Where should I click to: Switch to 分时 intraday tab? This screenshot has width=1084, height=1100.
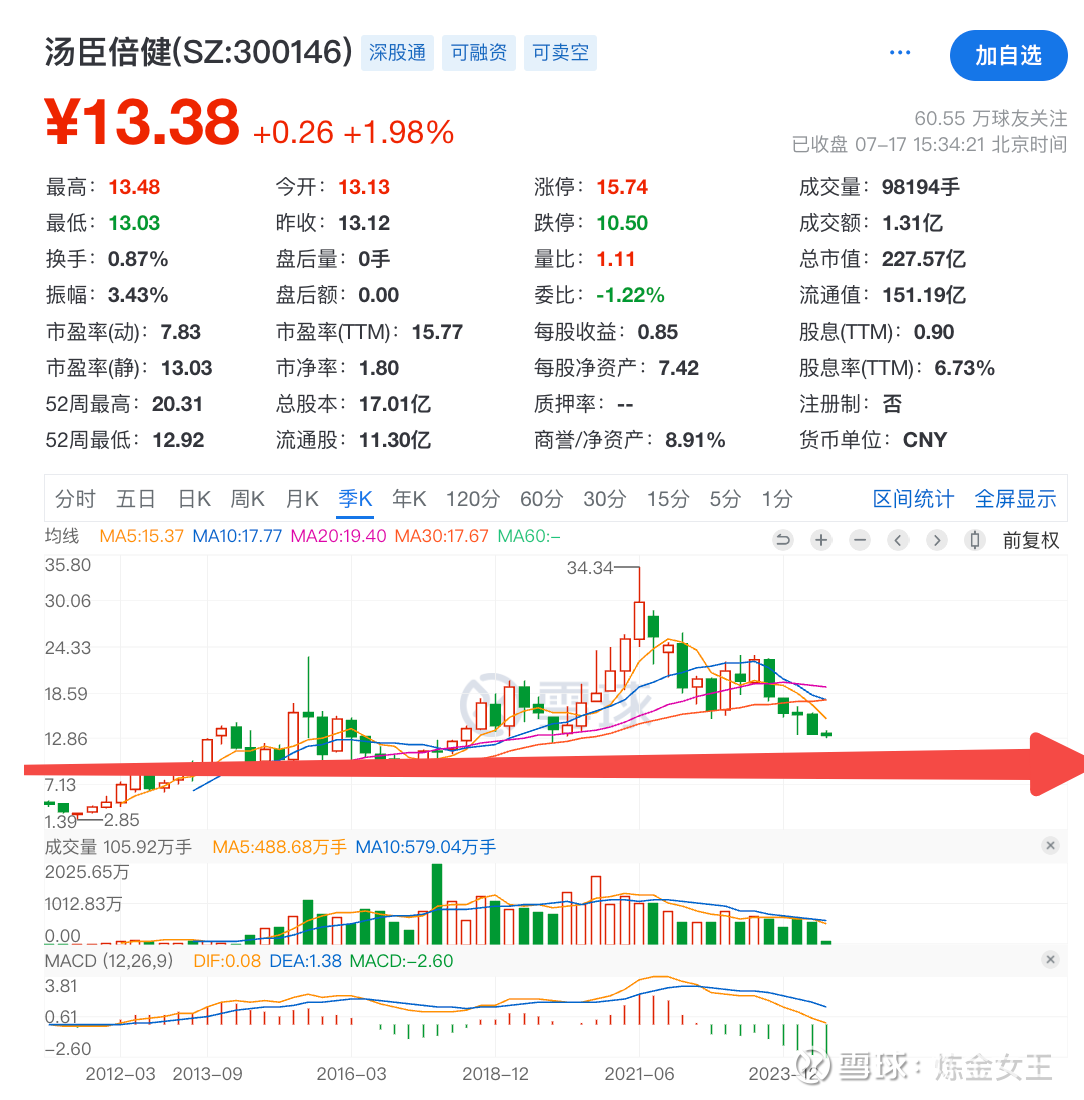click(75, 499)
